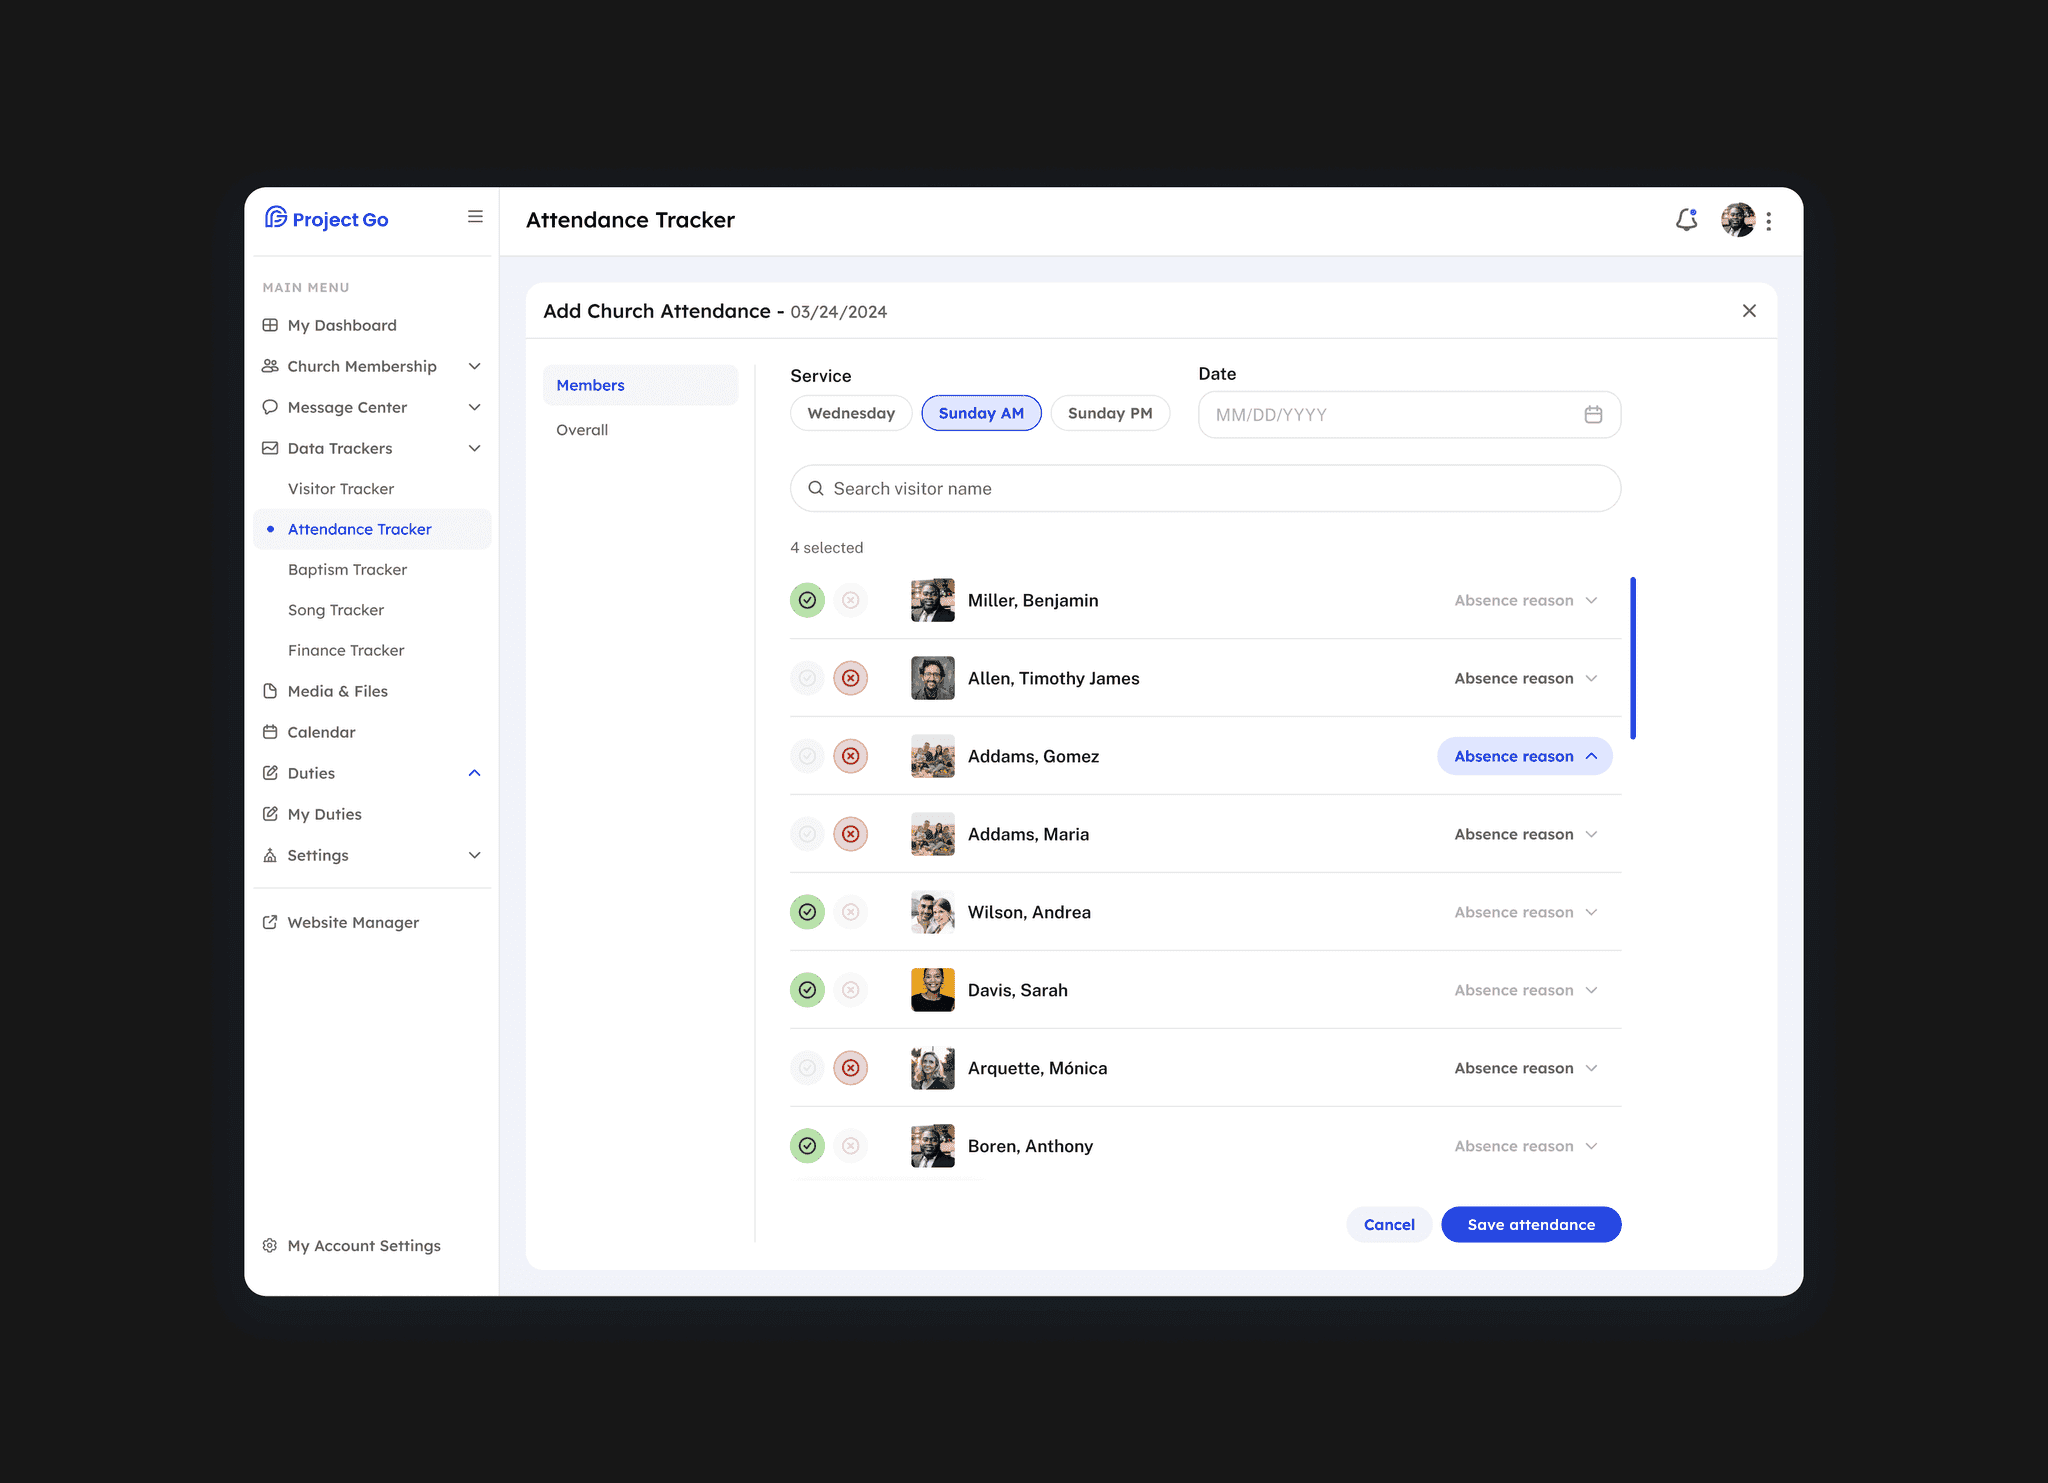The image size is (2048, 1483).
Task: Mark Allen, Timothy James as present
Action: [x=807, y=678]
